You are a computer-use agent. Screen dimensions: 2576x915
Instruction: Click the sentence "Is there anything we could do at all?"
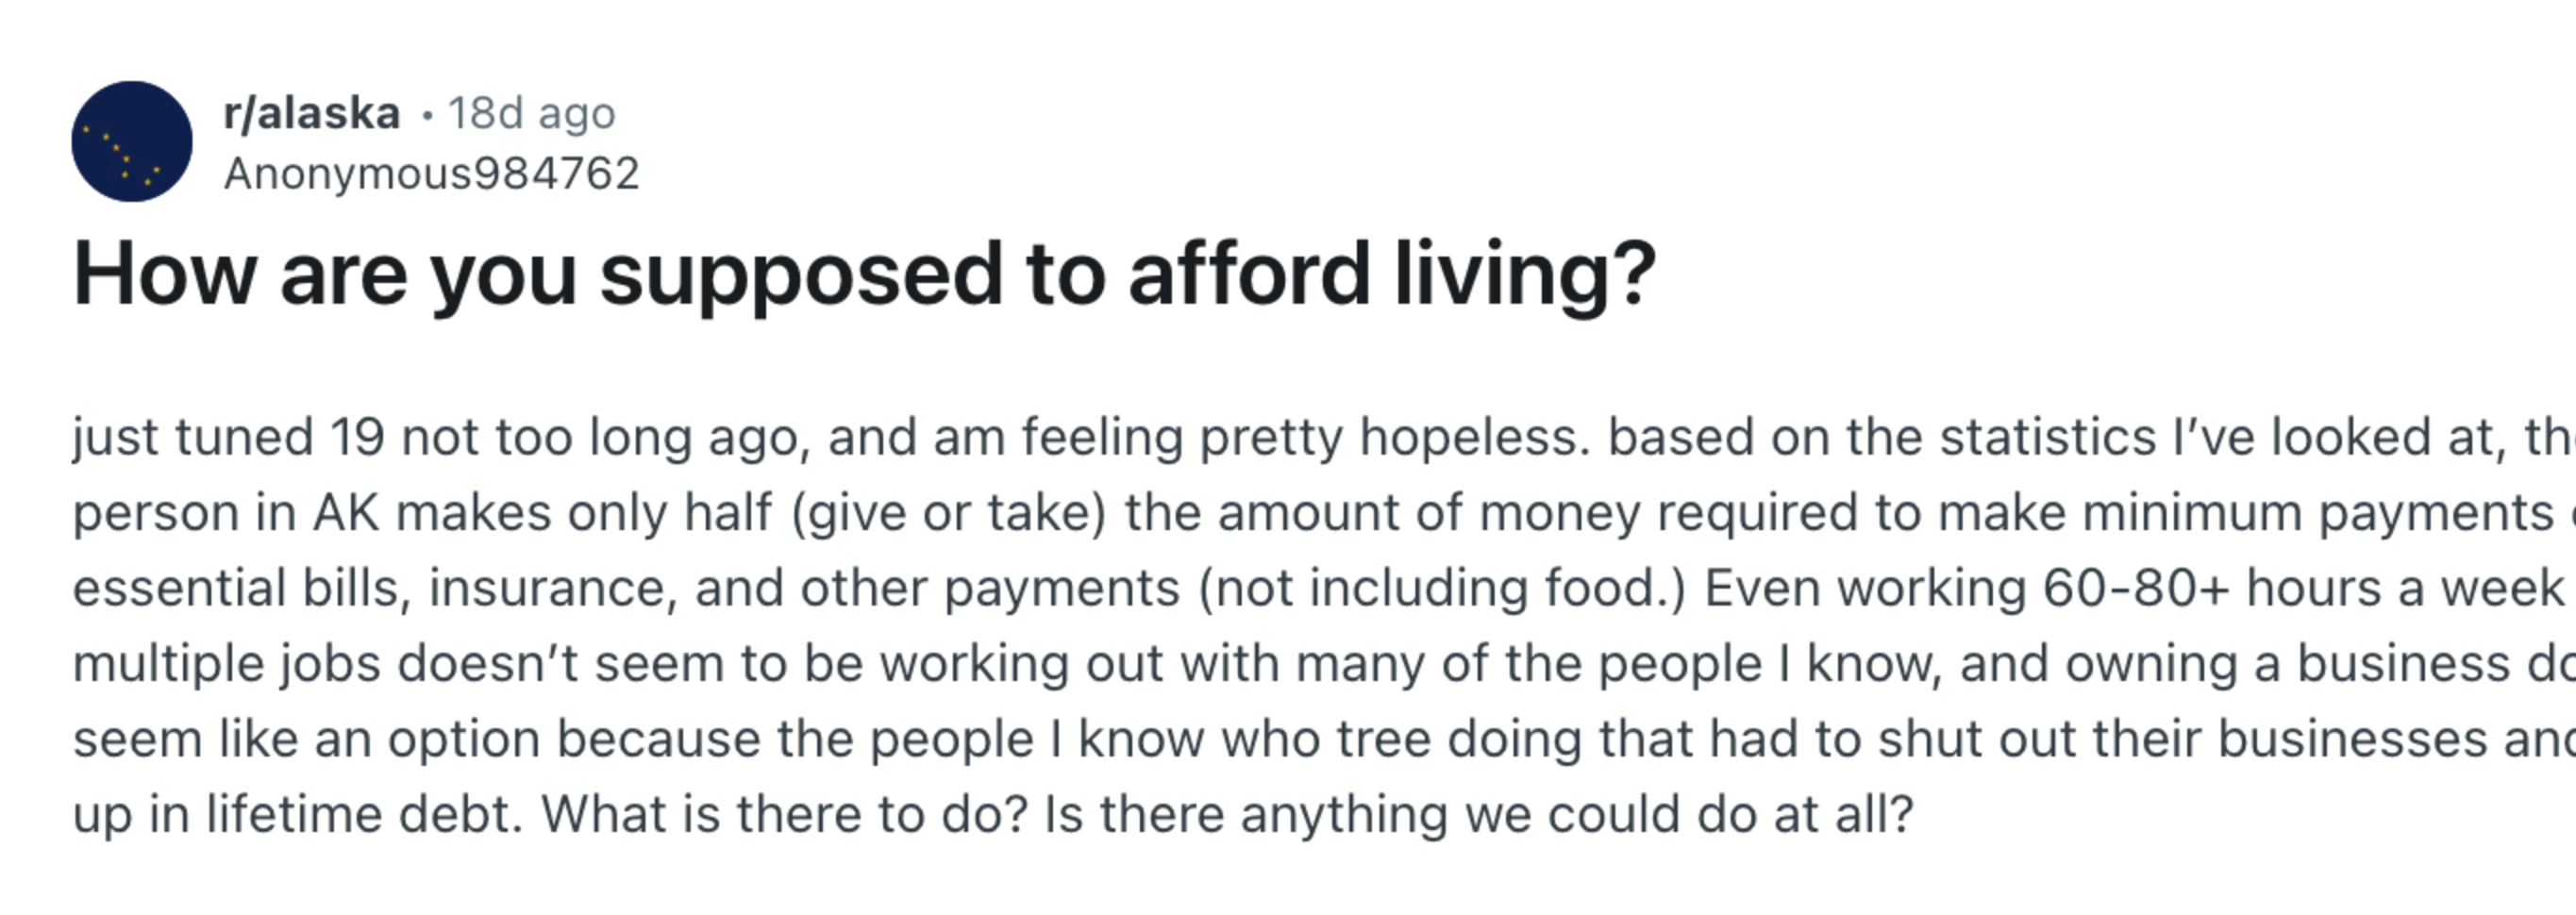tap(1478, 814)
